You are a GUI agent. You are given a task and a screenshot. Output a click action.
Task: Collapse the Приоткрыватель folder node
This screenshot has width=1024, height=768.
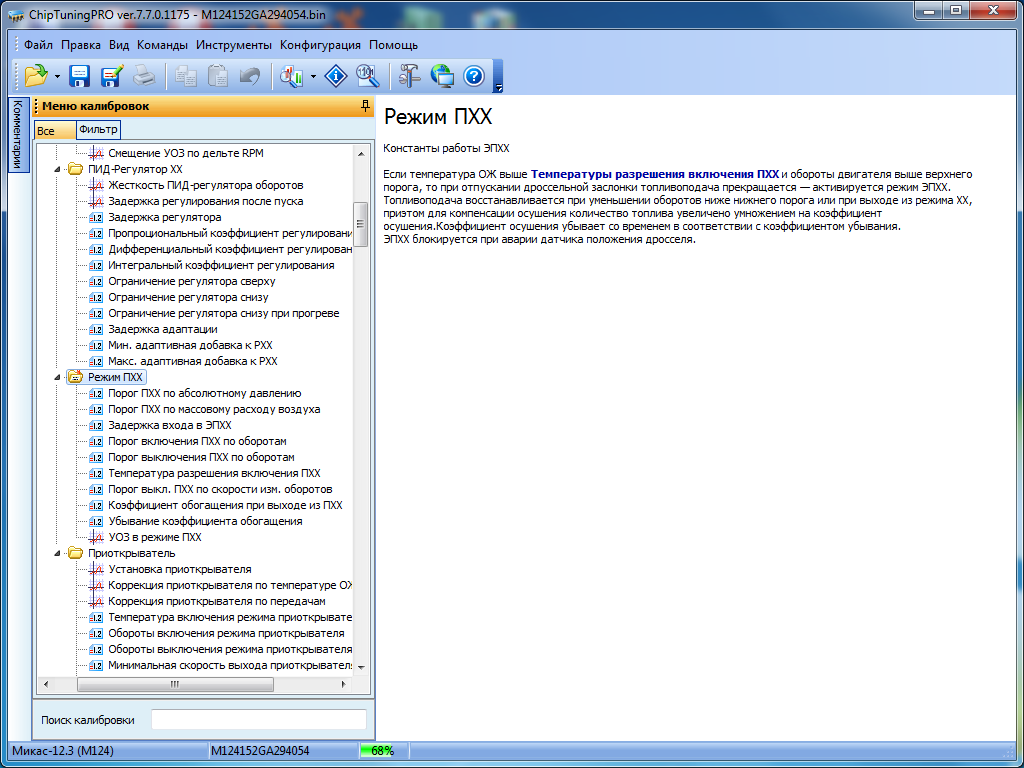click(57, 554)
